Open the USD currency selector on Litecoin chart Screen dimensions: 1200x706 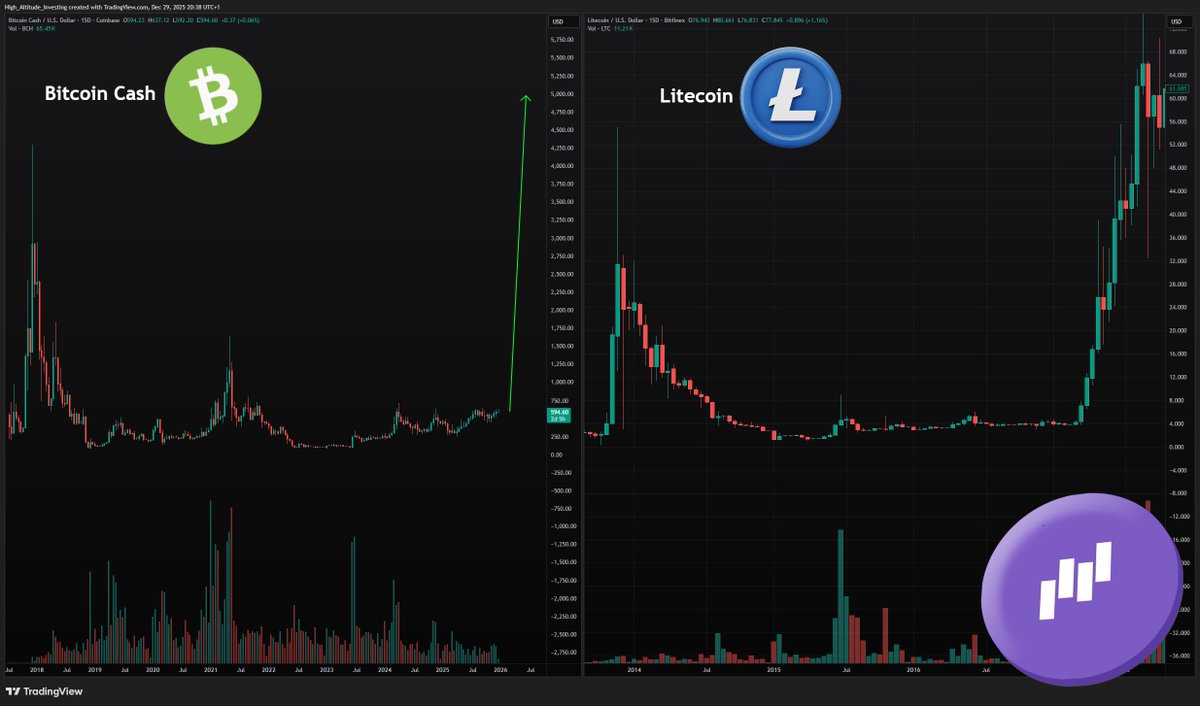1181,21
